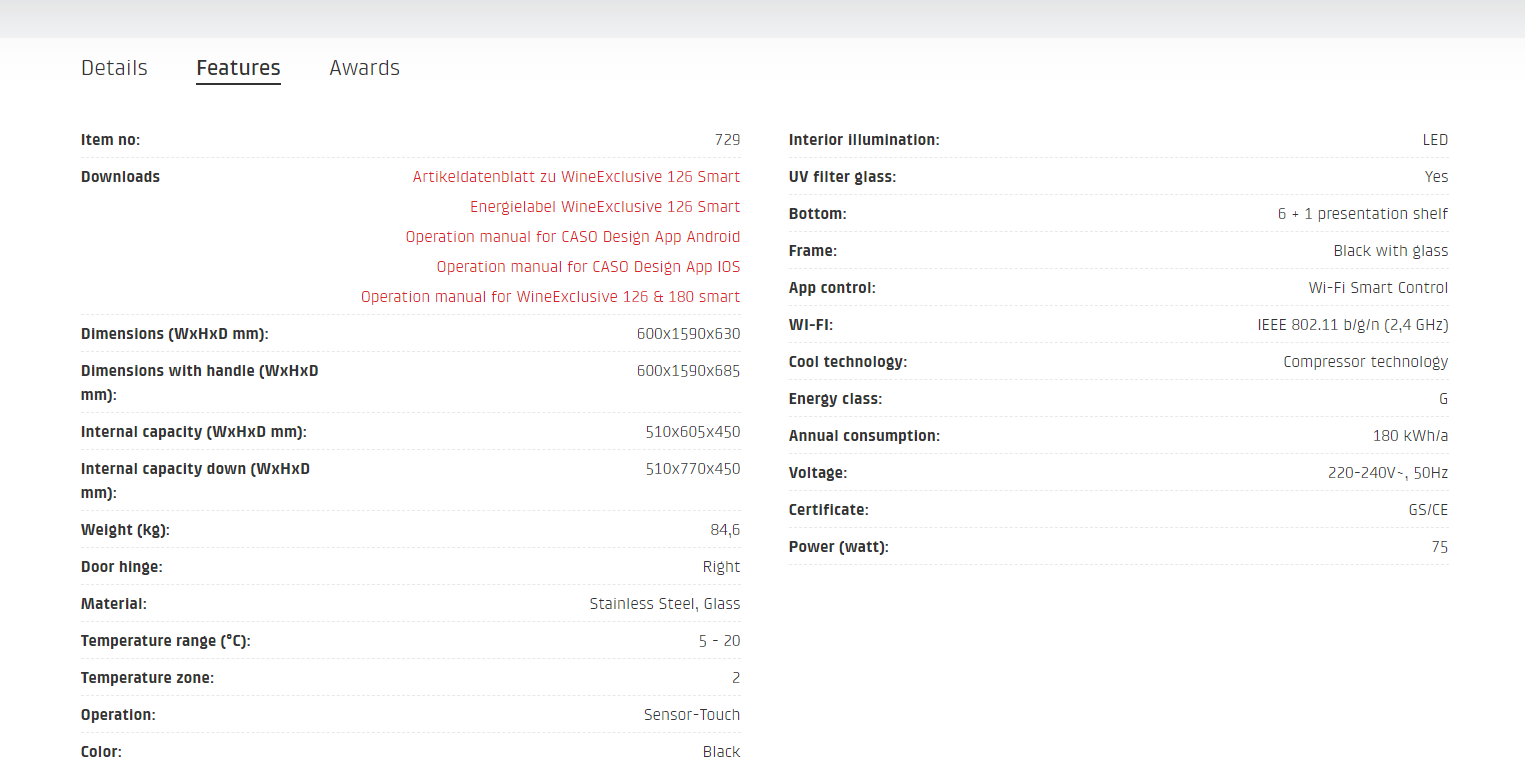The width and height of the screenshot is (1525, 763).
Task: Click the Power (watt): label
Action: click(x=839, y=547)
